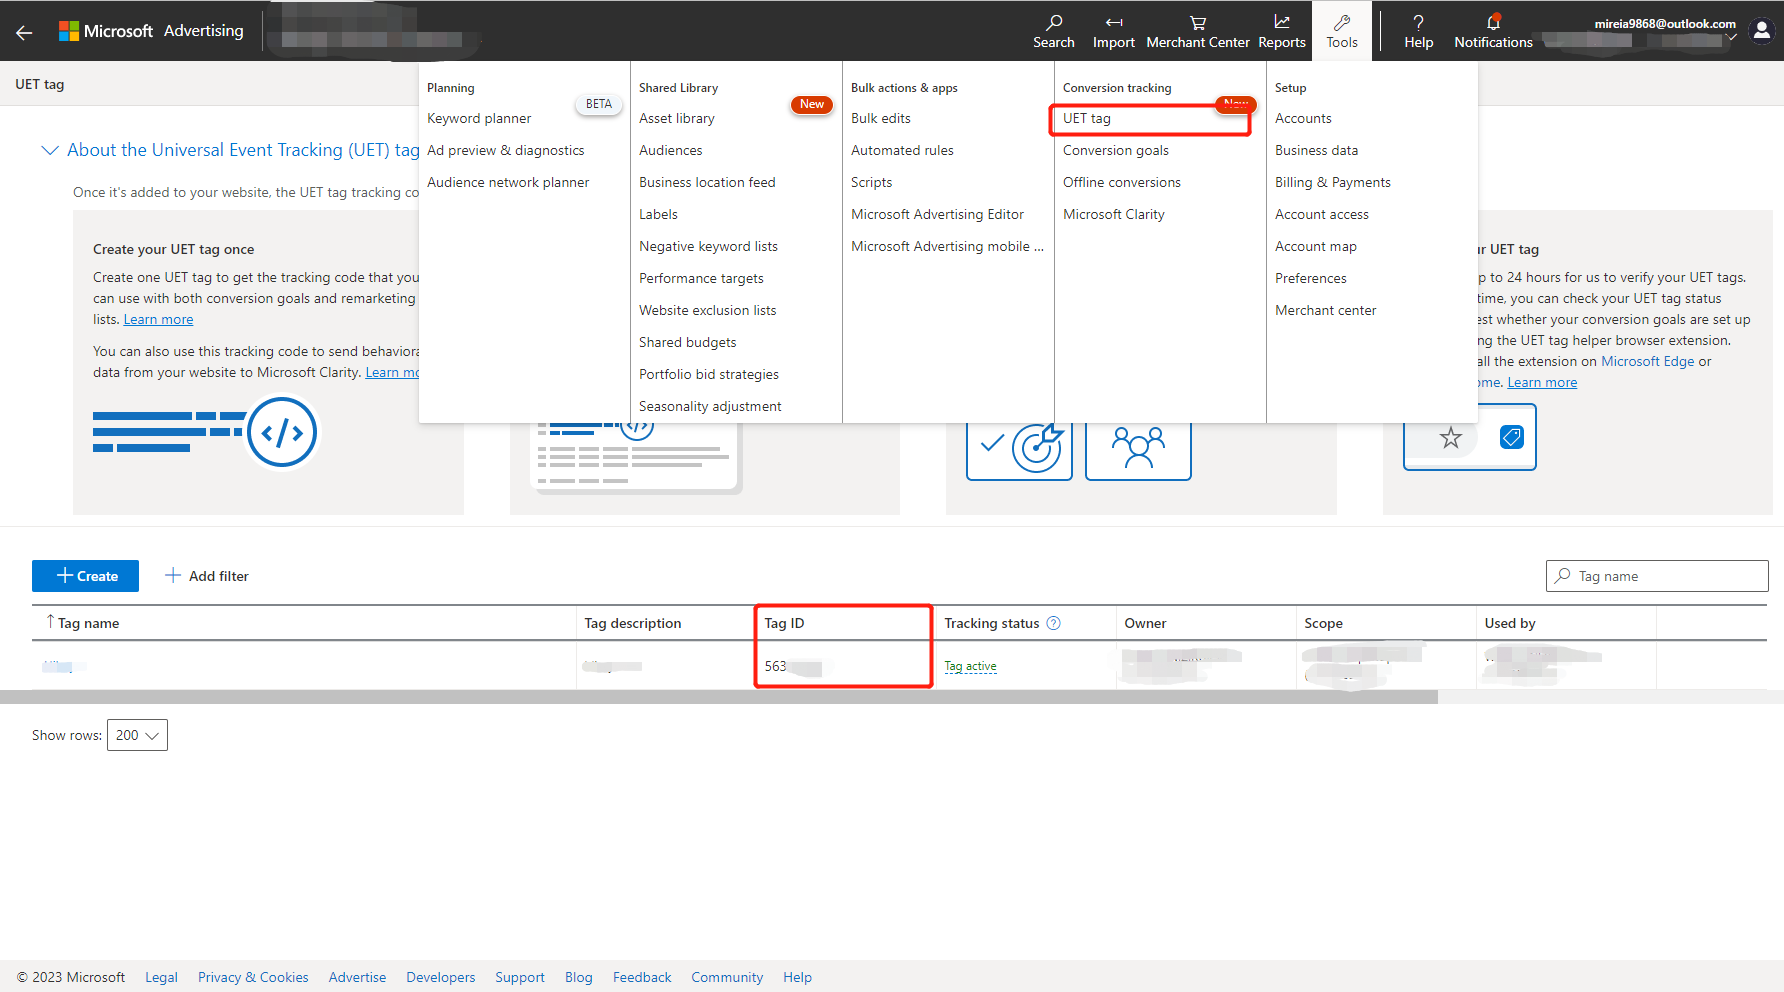
Task: Click the Microsoft Edge link
Action: [1648, 361]
